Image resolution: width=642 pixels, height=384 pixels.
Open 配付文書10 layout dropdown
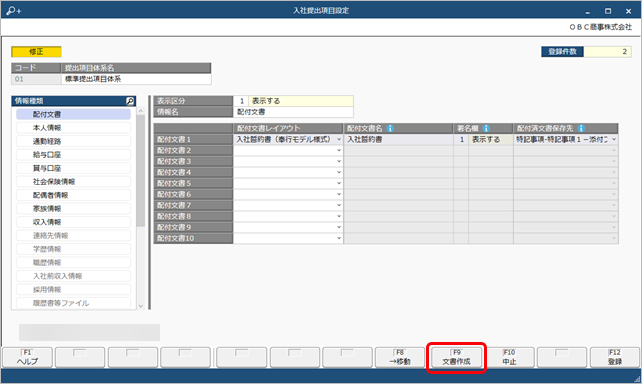(x=339, y=238)
